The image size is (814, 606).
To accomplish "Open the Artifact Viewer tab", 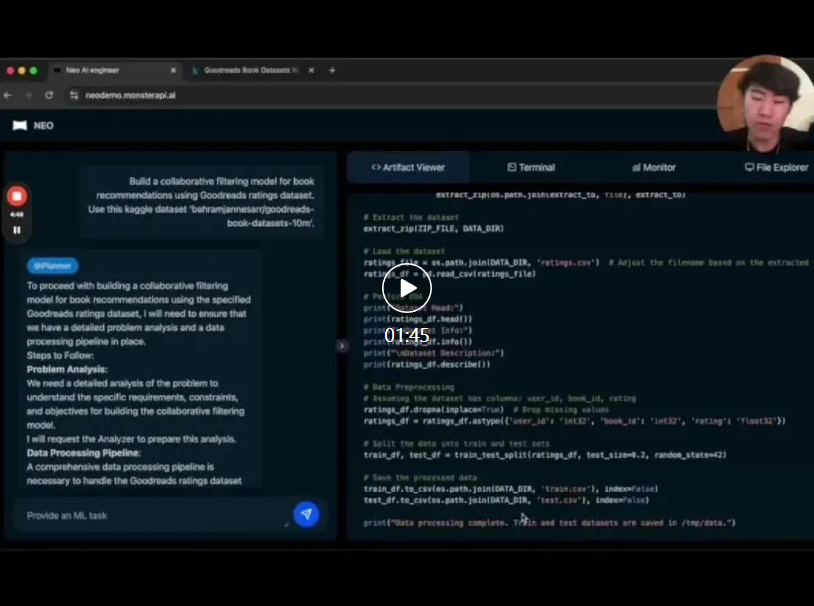I will (x=408, y=167).
